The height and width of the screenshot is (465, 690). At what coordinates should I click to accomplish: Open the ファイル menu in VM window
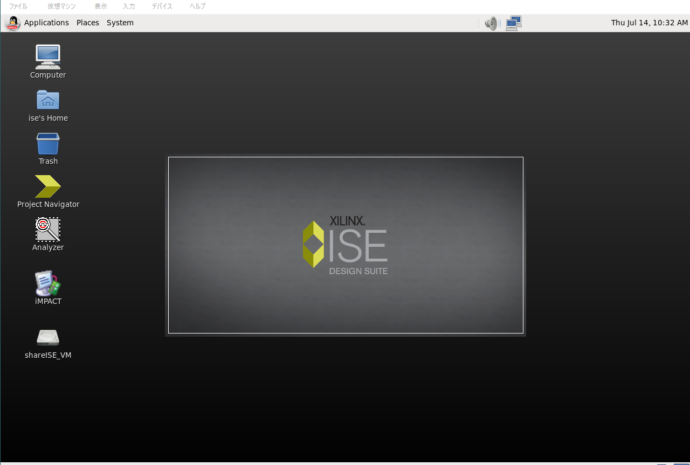click(18, 6)
